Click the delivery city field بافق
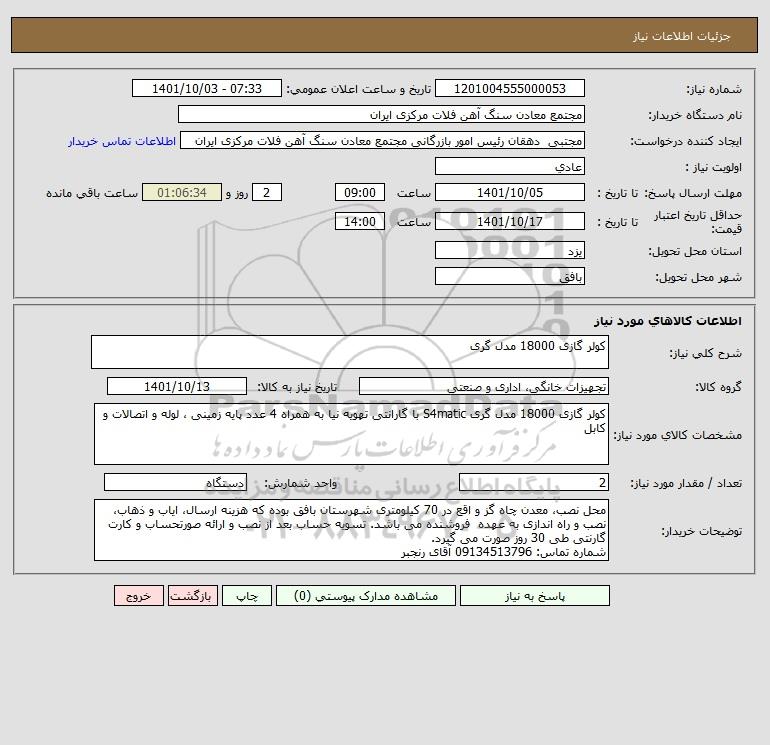The width and height of the screenshot is (770, 745). (510, 276)
